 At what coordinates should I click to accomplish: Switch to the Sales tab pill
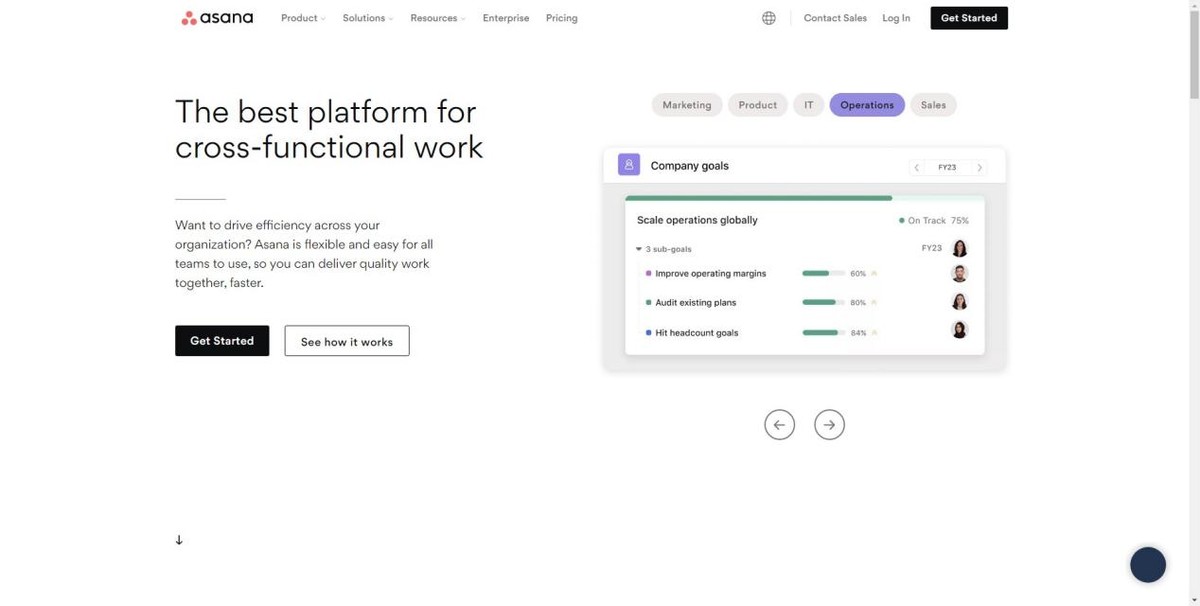pos(933,105)
